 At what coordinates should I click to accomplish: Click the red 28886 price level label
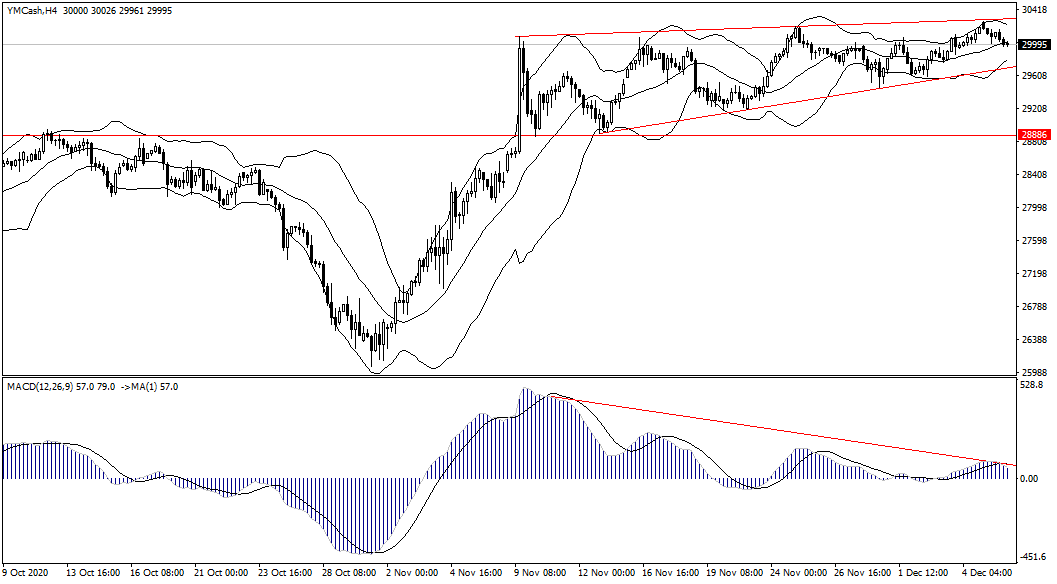coord(1033,135)
